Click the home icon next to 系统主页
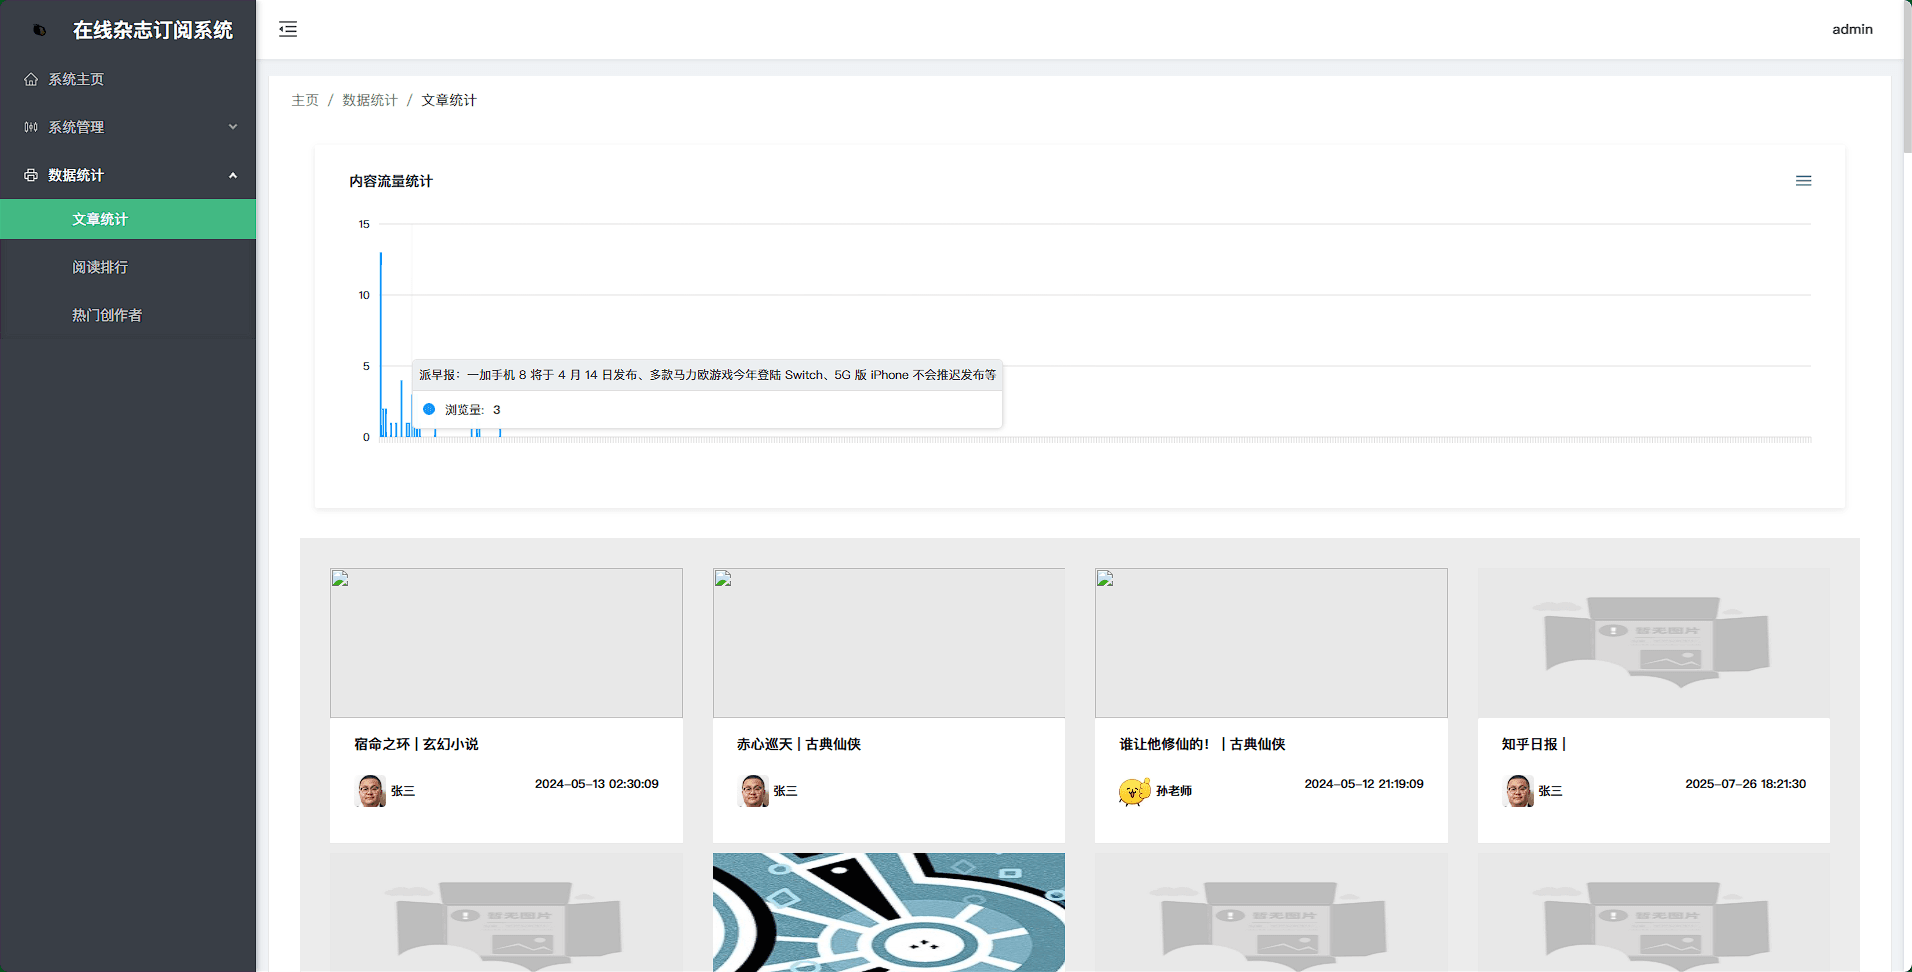 pyautogui.click(x=31, y=79)
